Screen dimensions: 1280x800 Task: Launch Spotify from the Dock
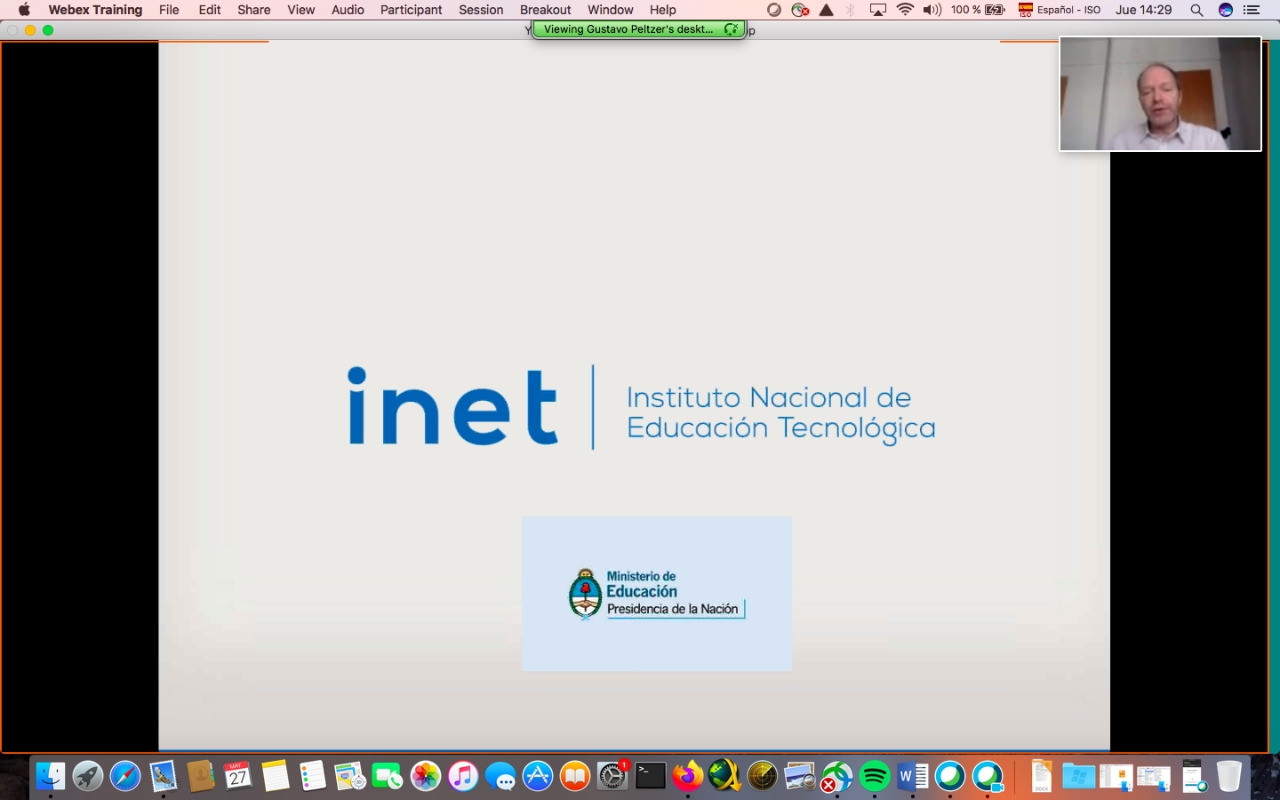pyautogui.click(x=875, y=776)
